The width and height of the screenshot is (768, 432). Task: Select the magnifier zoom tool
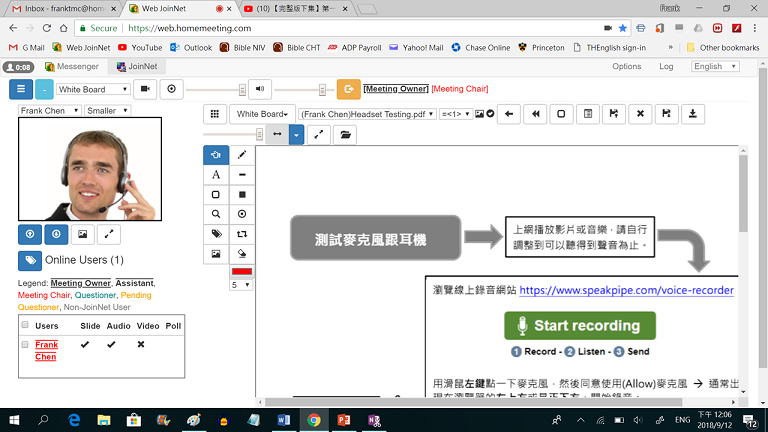tap(216, 214)
